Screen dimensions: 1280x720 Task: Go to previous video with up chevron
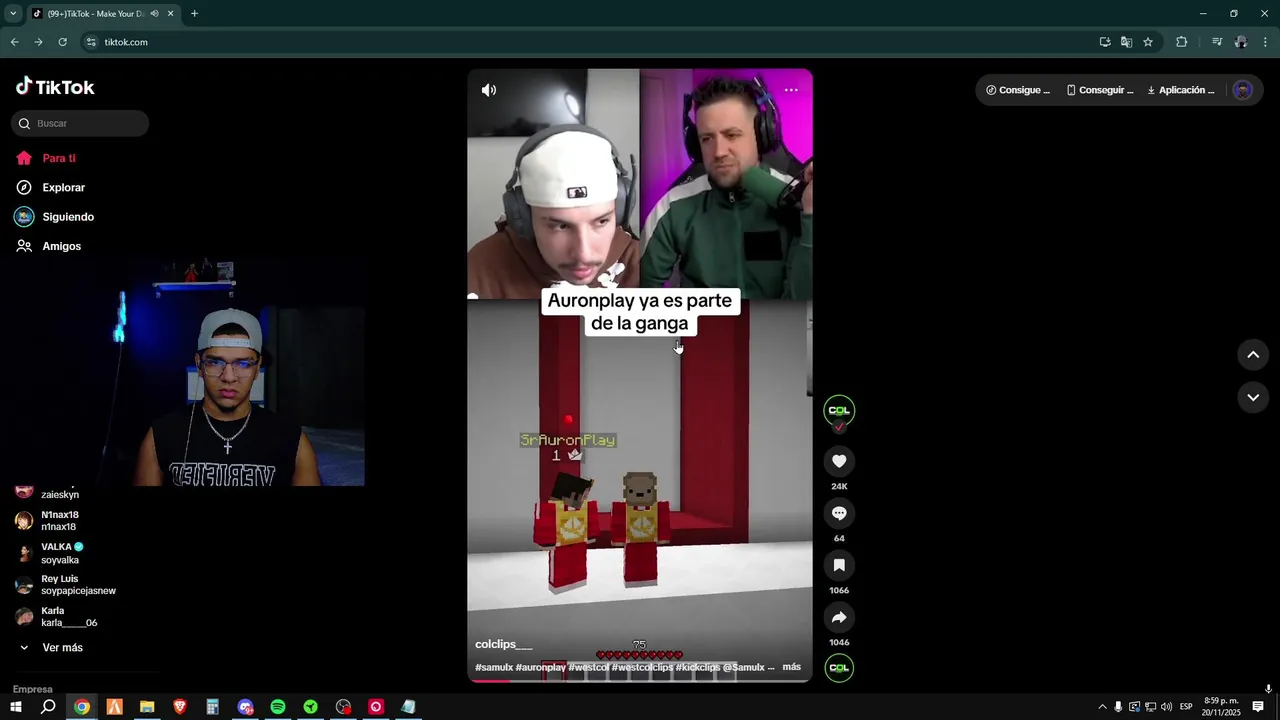[1253, 355]
